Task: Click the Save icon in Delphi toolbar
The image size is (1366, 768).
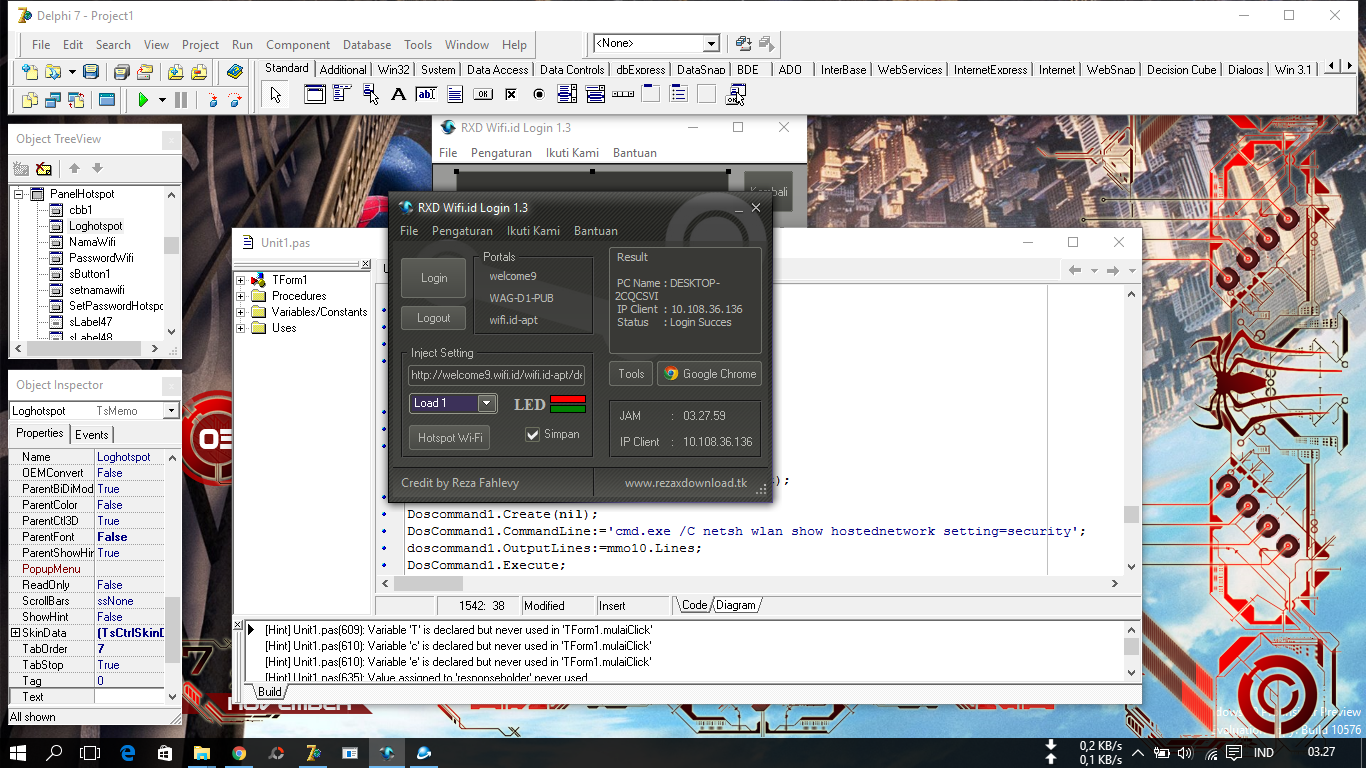Action: (x=91, y=72)
